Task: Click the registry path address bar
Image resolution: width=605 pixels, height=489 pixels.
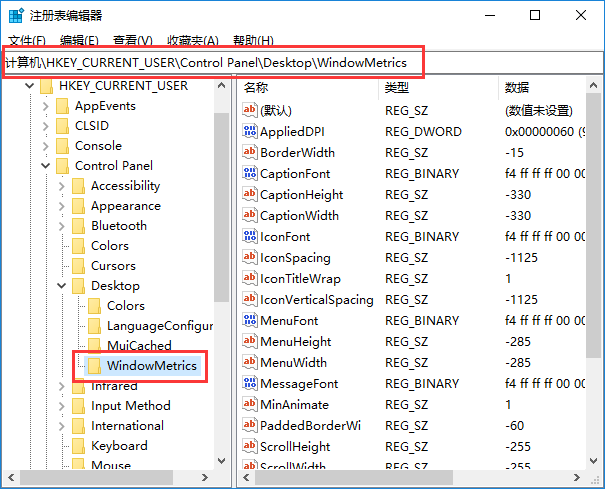Action: [302, 63]
